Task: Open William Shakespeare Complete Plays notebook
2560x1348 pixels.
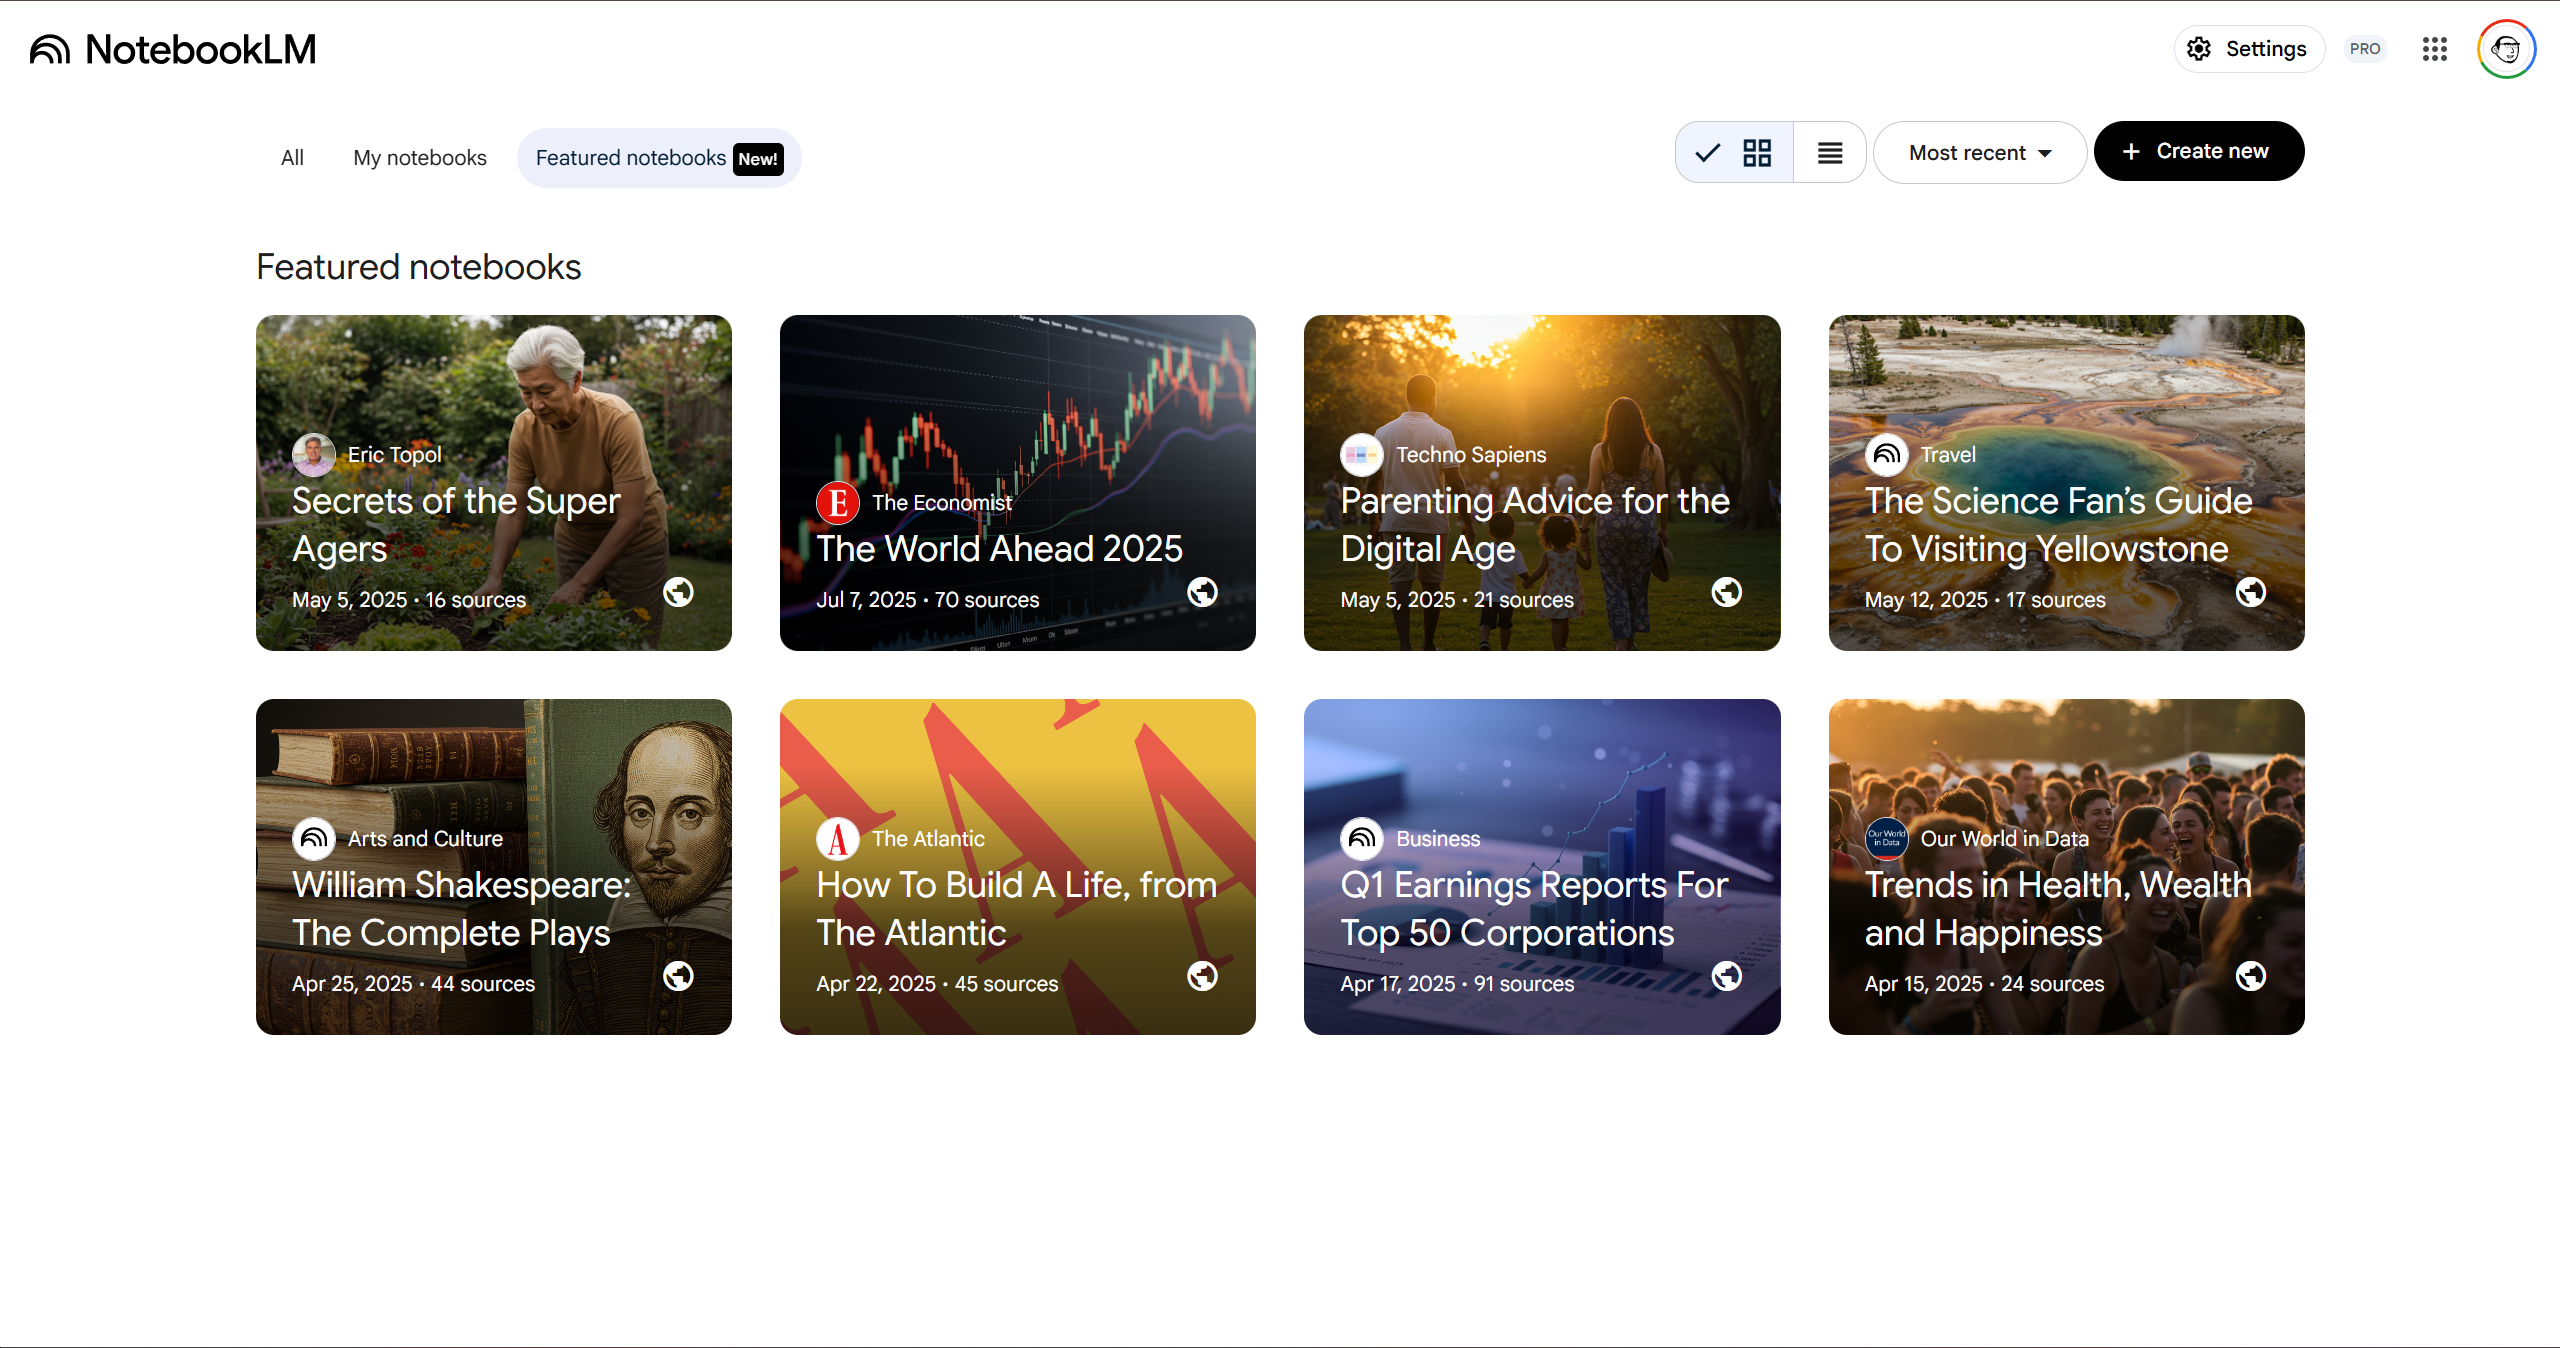Action: point(494,867)
